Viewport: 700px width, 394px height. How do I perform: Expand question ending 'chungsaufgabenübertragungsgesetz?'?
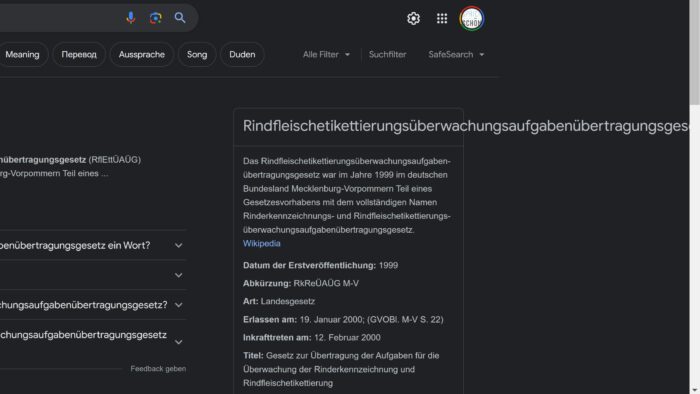(x=93, y=305)
